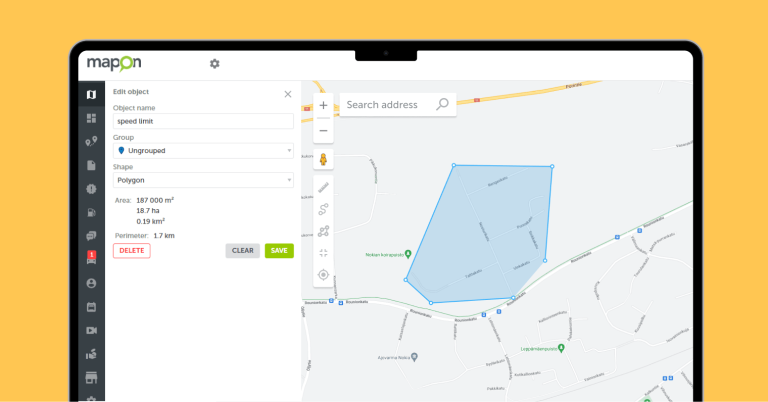Viewport: 768px width, 402px height.
Task: Close the Edit object panel
Action: (x=288, y=94)
